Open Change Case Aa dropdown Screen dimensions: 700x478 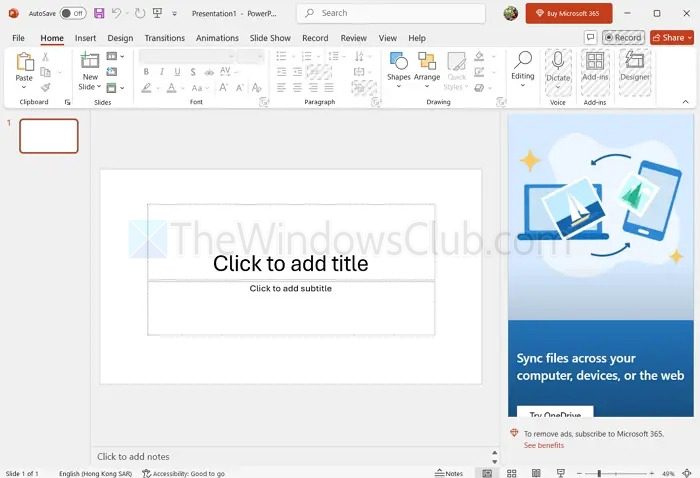pyautogui.click(x=200, y=88)
